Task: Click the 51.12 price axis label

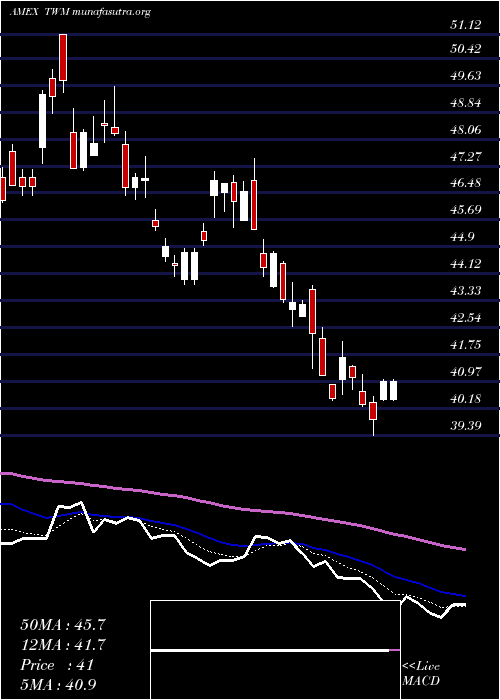Action: pyautogui.click(x=466, y=25)
